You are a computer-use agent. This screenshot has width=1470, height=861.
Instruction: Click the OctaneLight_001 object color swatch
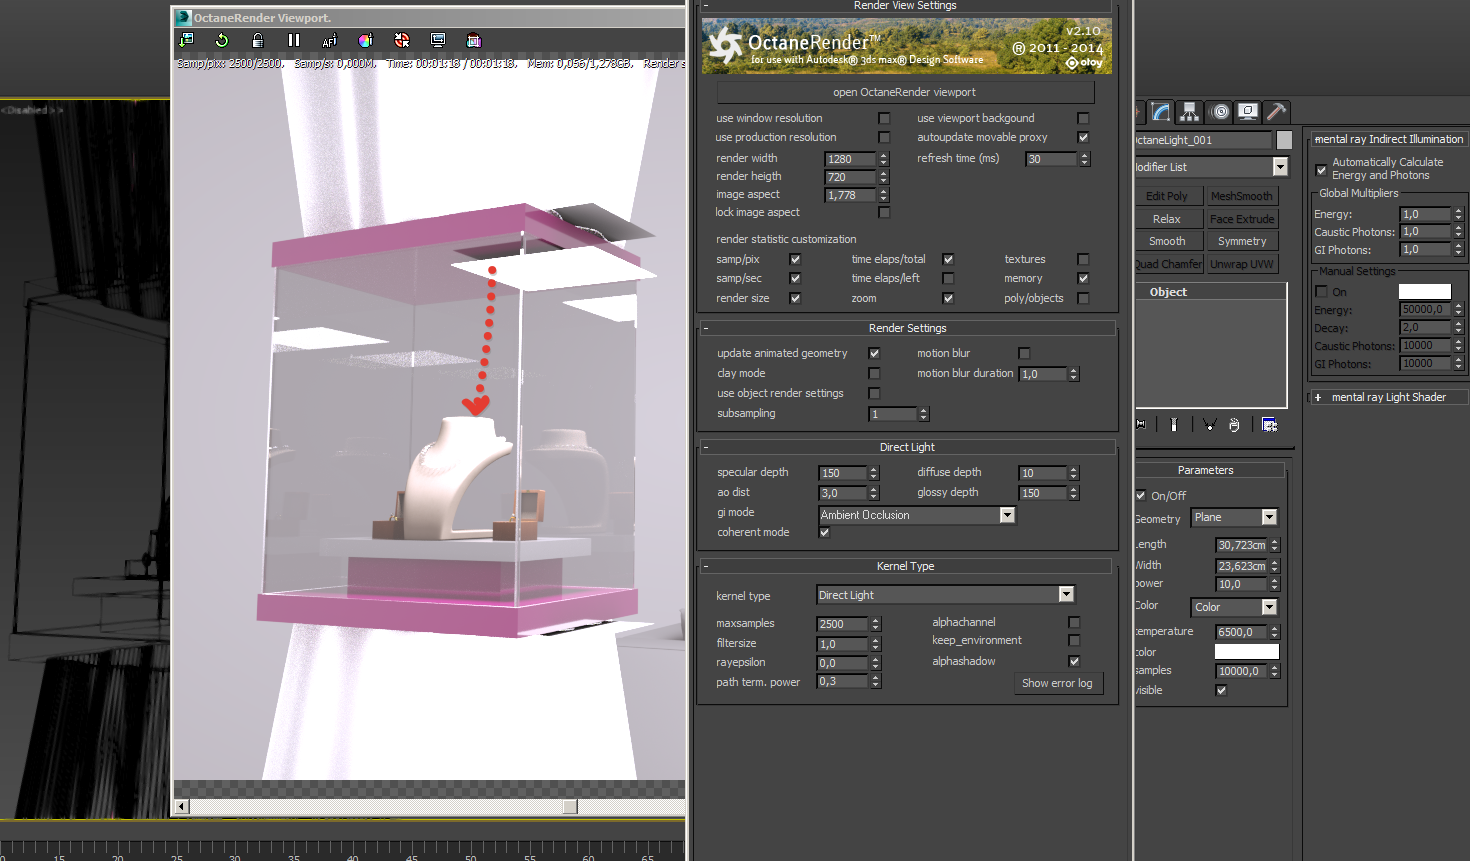pos(1285,140)
